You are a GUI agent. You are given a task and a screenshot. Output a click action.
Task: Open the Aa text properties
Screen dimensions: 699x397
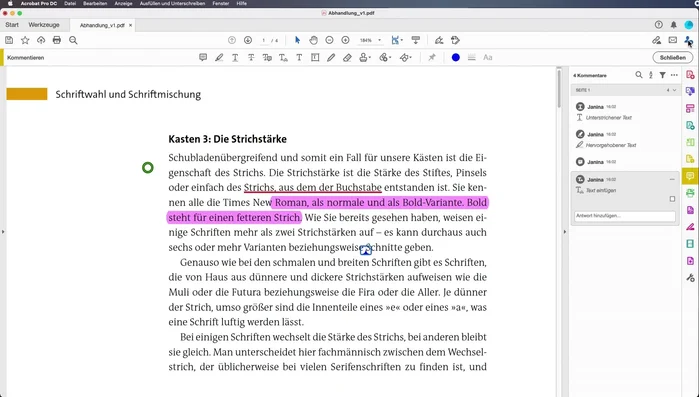(x=488, y=57)
